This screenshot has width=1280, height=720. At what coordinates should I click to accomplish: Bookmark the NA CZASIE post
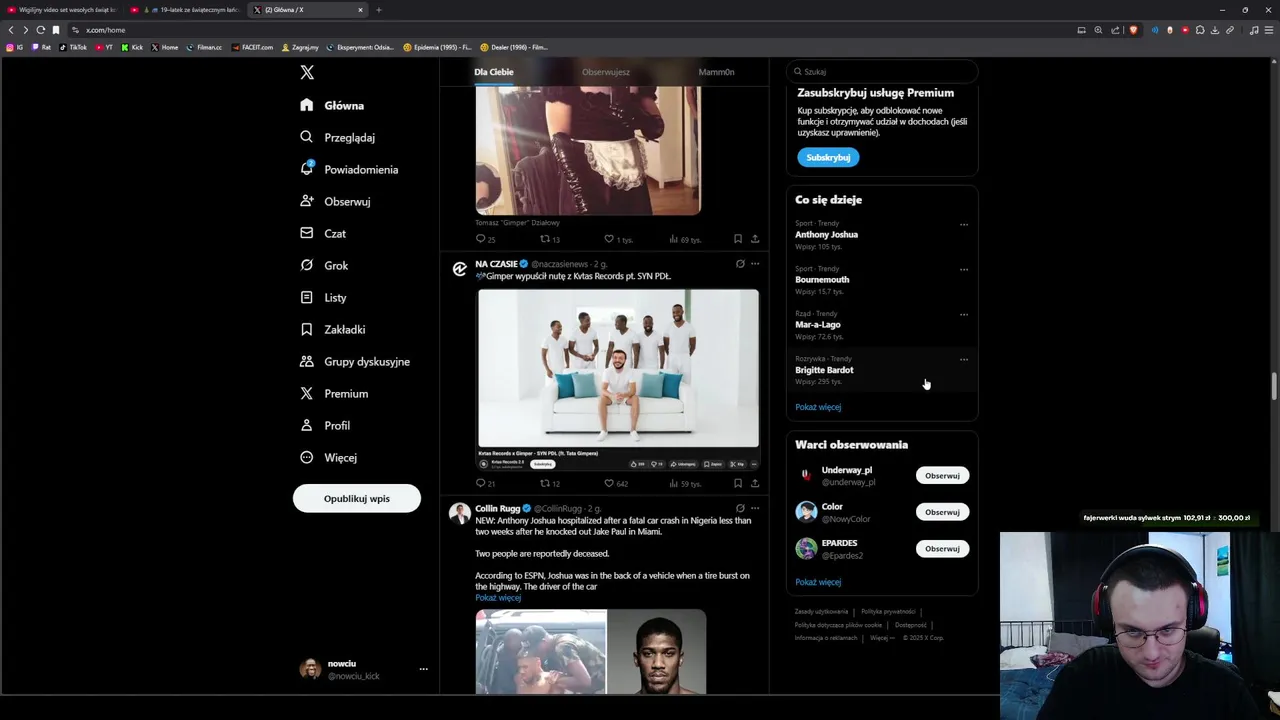(738, 483)
